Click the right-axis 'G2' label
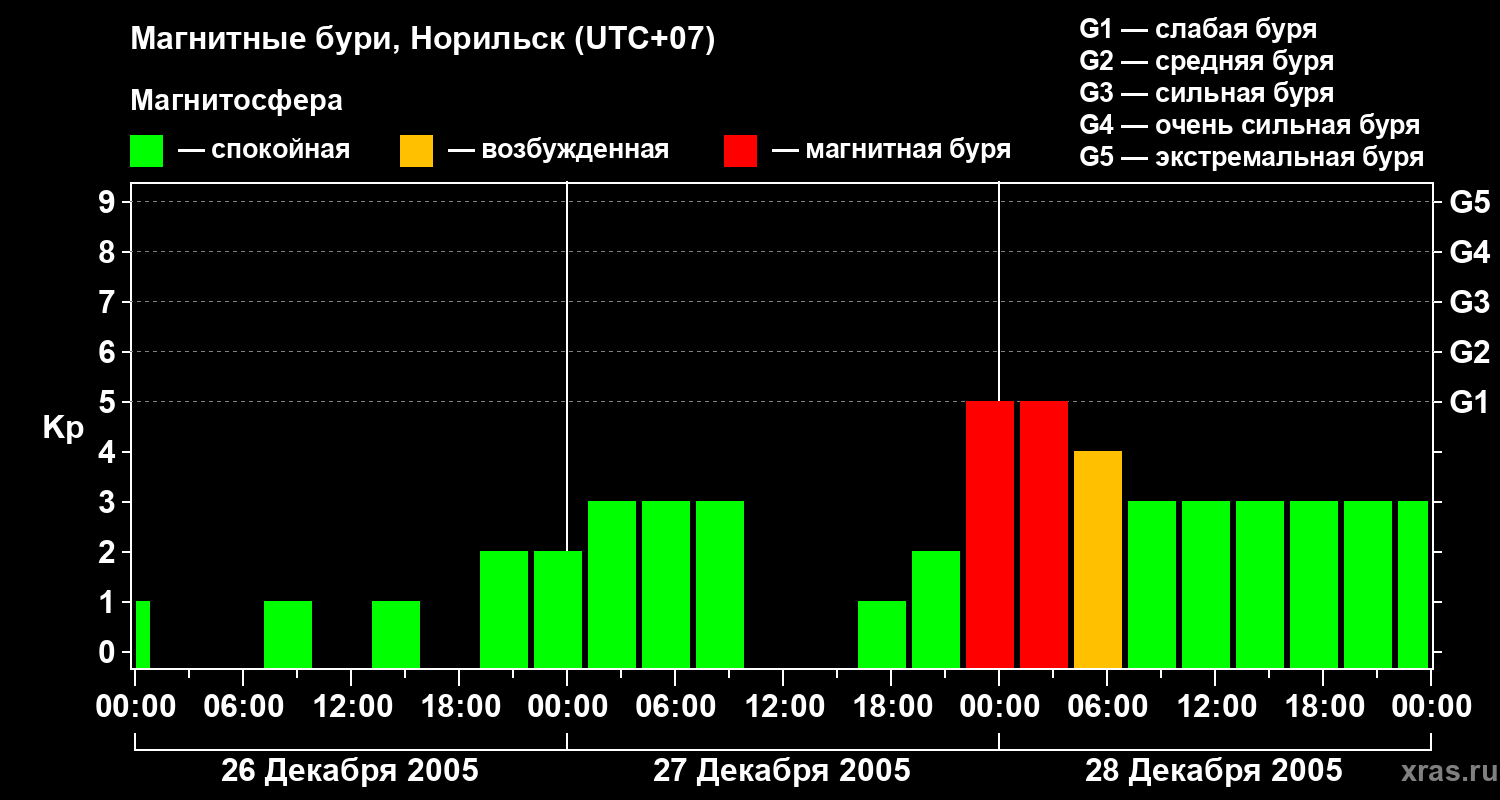Image resolution: width=1500 pixels, height=800 pixels. (x=1470, y=352)
